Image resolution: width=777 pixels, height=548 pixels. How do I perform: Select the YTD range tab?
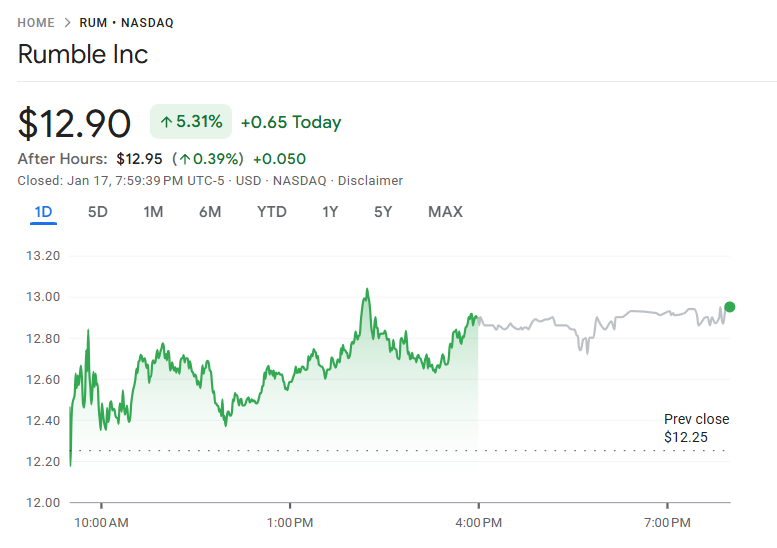click(271, 212)
